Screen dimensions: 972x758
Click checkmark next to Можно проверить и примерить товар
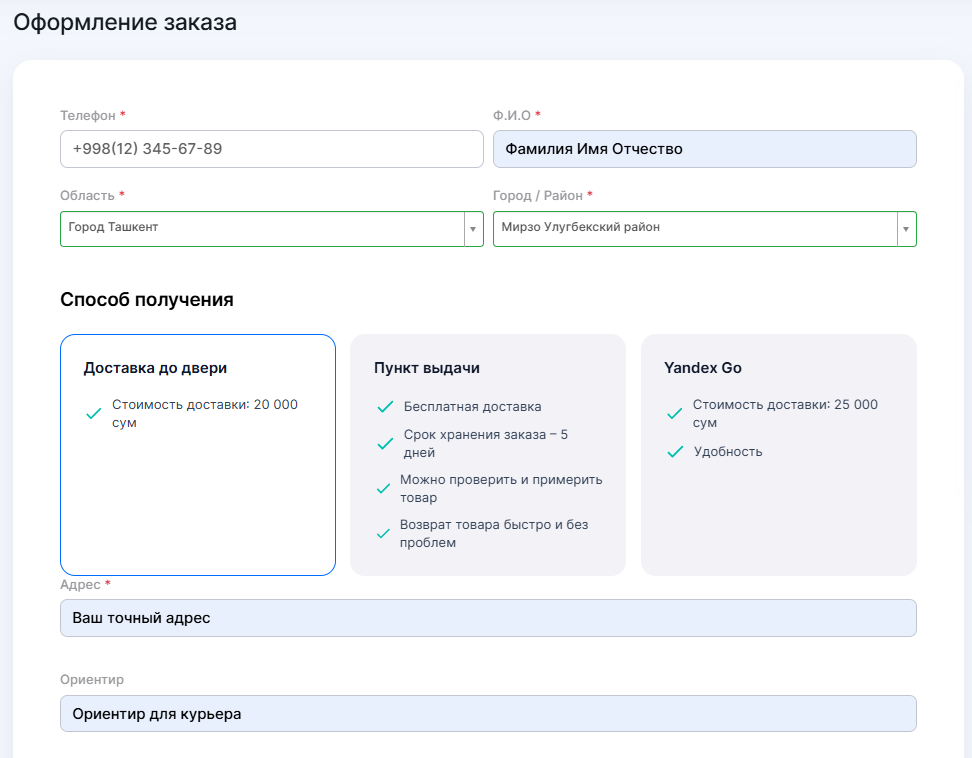(383, 488)
